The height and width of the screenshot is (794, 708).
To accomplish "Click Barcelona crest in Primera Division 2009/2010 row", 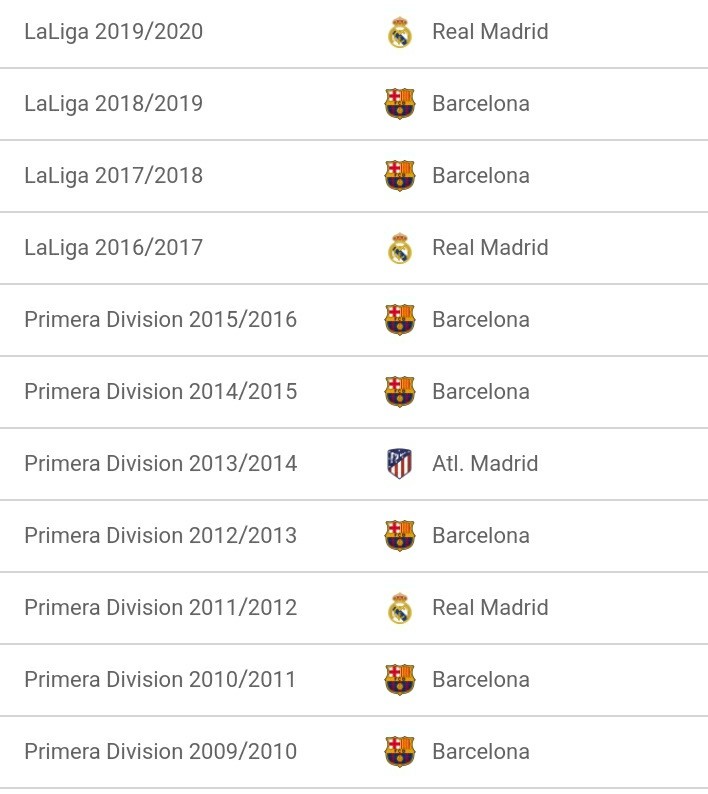I will point(400,751).
